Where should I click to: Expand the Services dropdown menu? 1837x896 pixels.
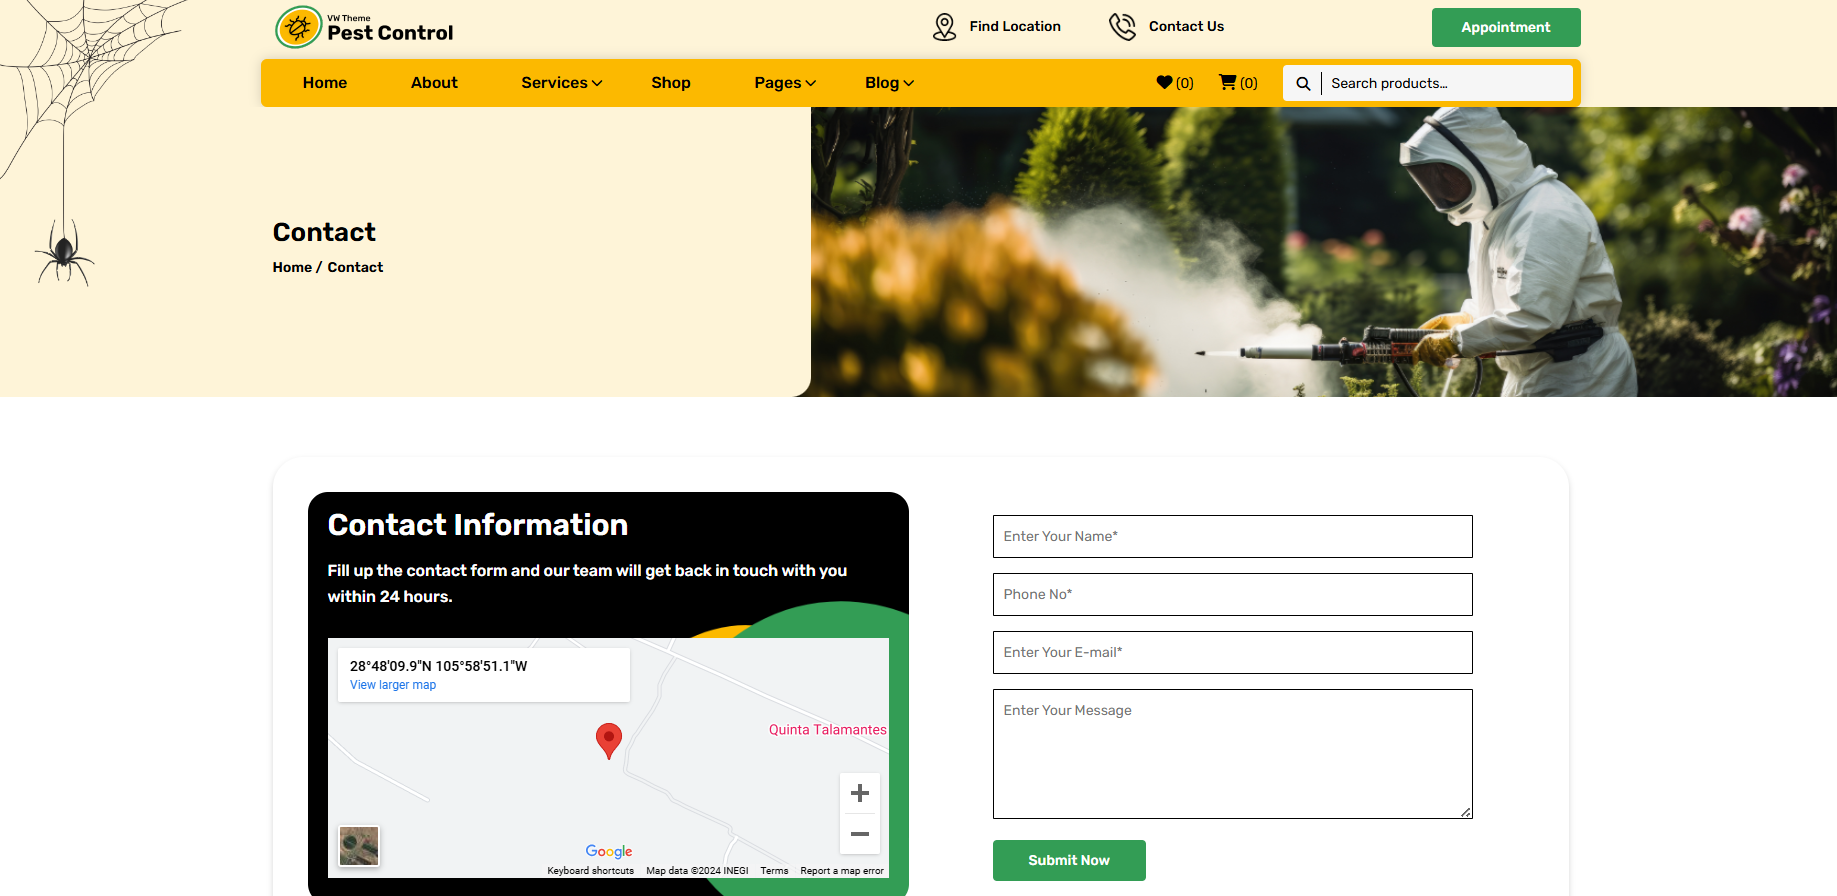[561, 83]
